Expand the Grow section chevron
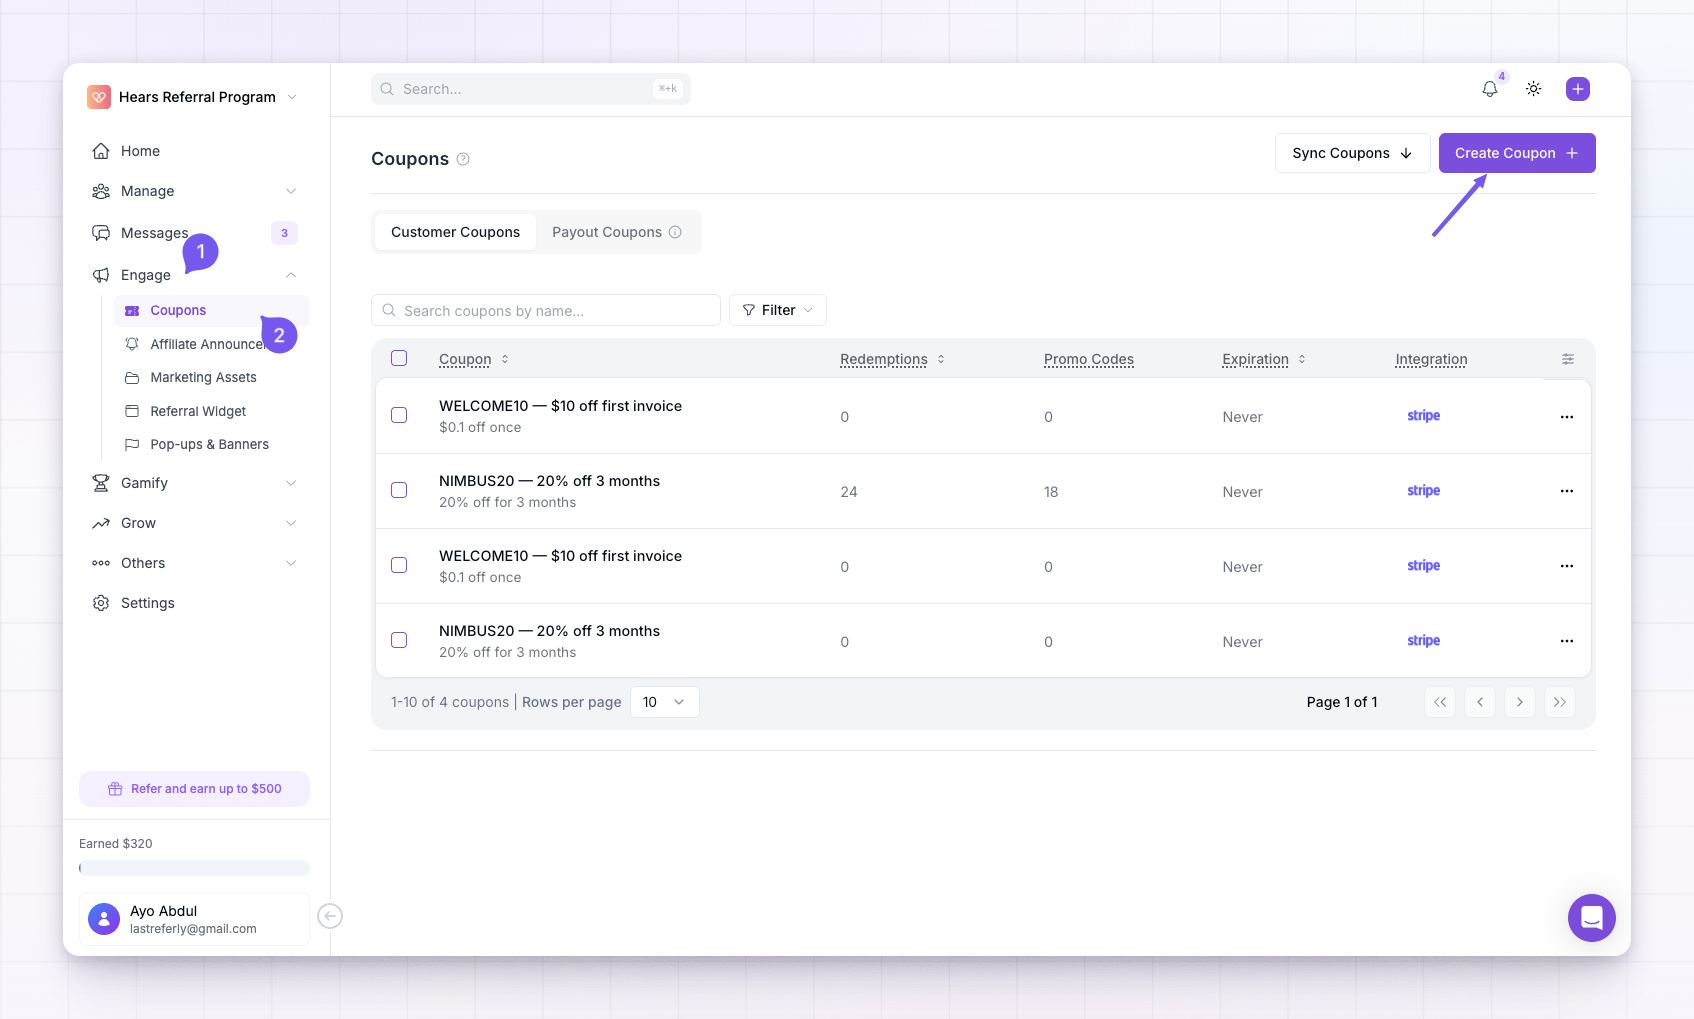 pos(291,523)
